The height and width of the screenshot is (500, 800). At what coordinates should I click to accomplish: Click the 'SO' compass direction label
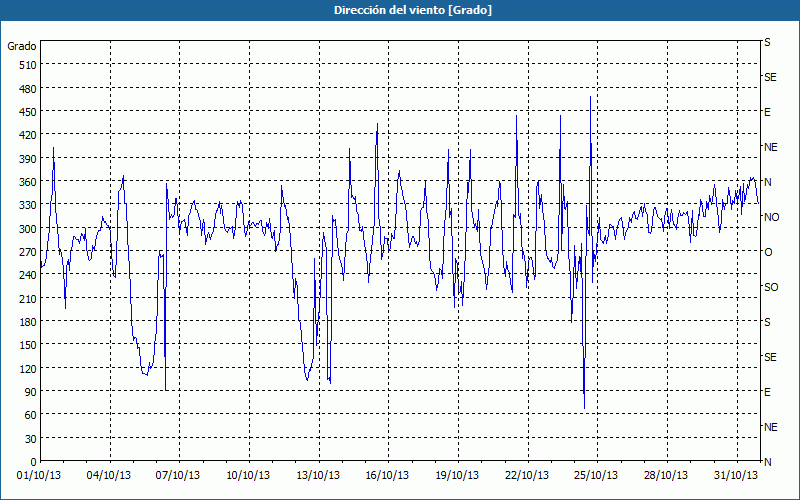pos(771,287)
